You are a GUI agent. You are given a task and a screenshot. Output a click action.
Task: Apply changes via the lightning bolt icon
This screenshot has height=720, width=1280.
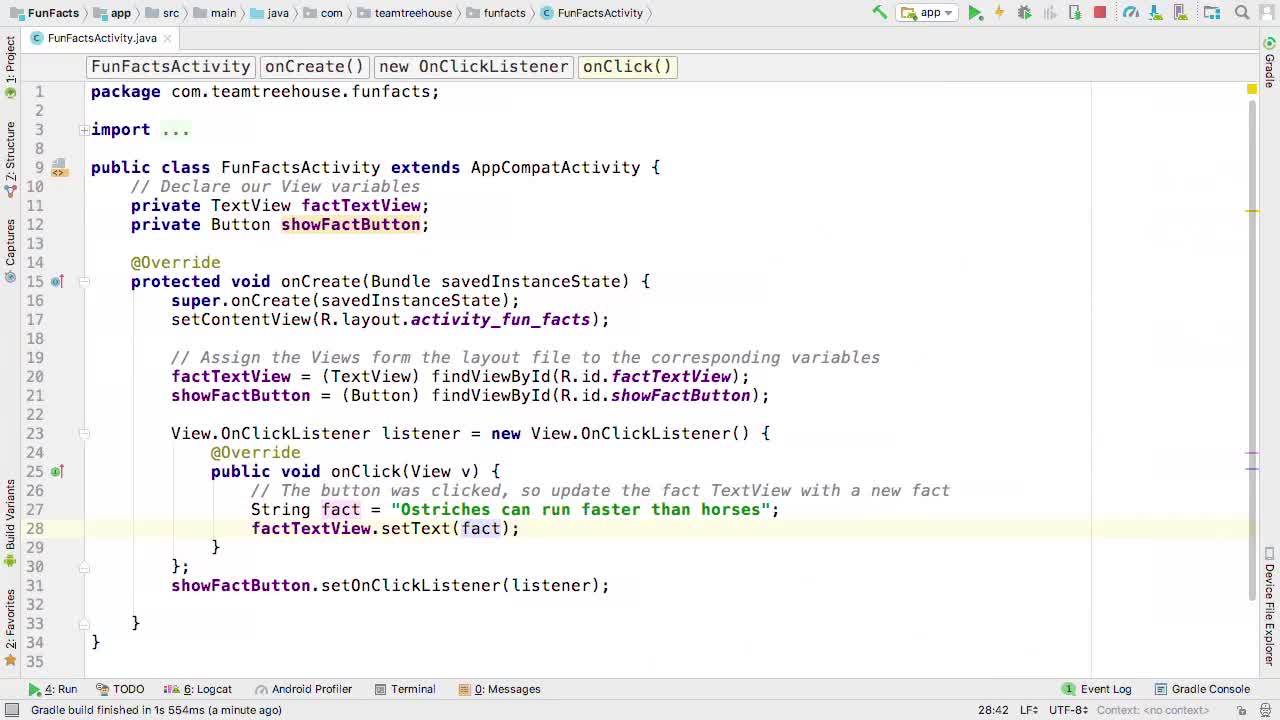point(999,13)
